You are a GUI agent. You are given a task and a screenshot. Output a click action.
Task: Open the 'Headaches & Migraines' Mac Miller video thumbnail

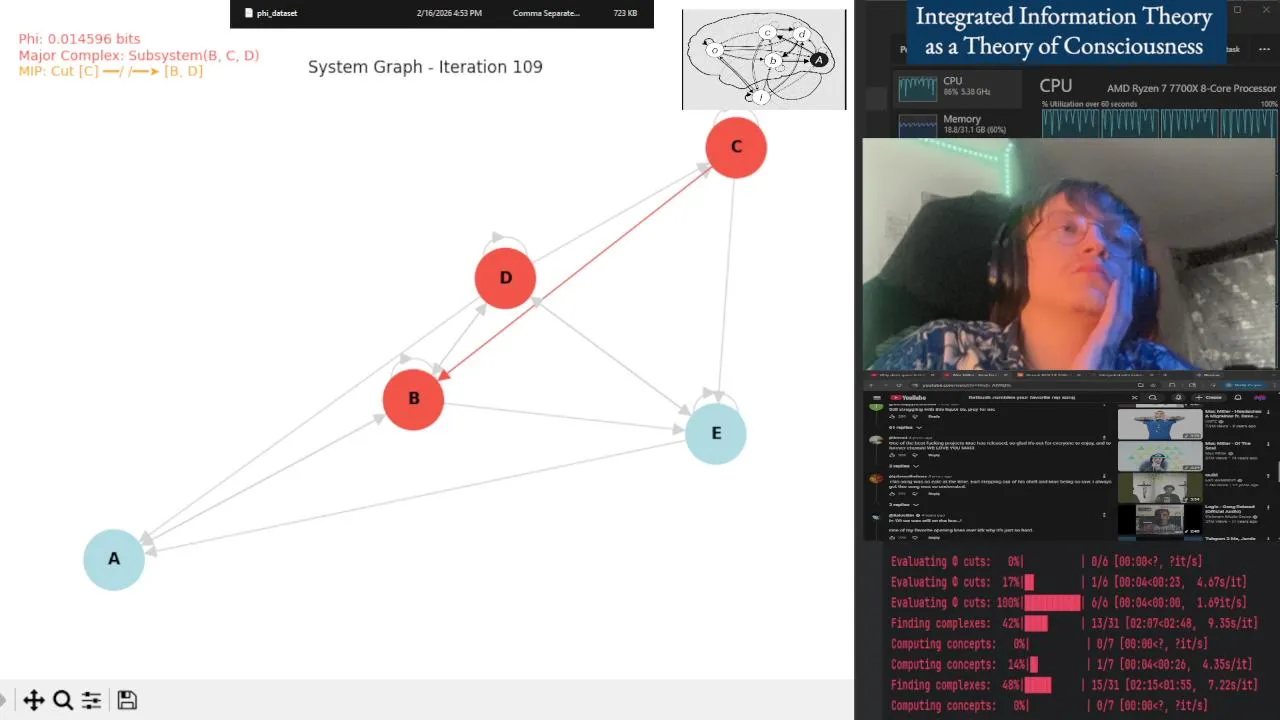[1160, 424]
